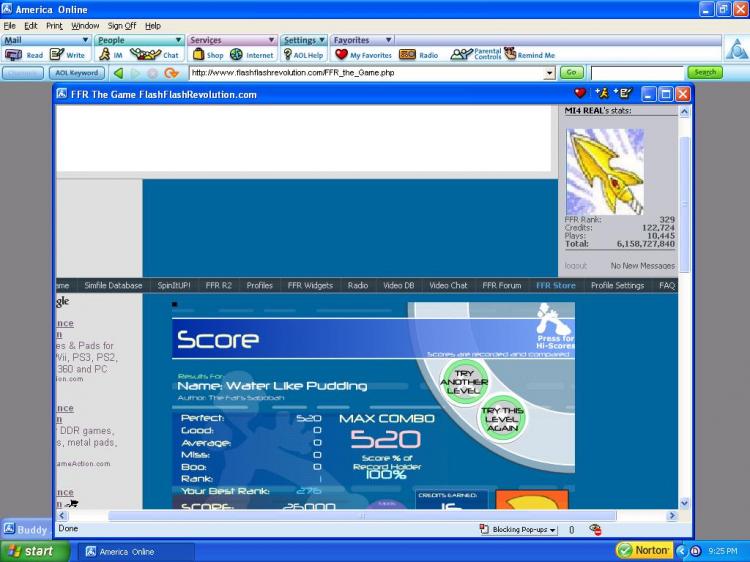Launch the Radio icon

[407, 55]
